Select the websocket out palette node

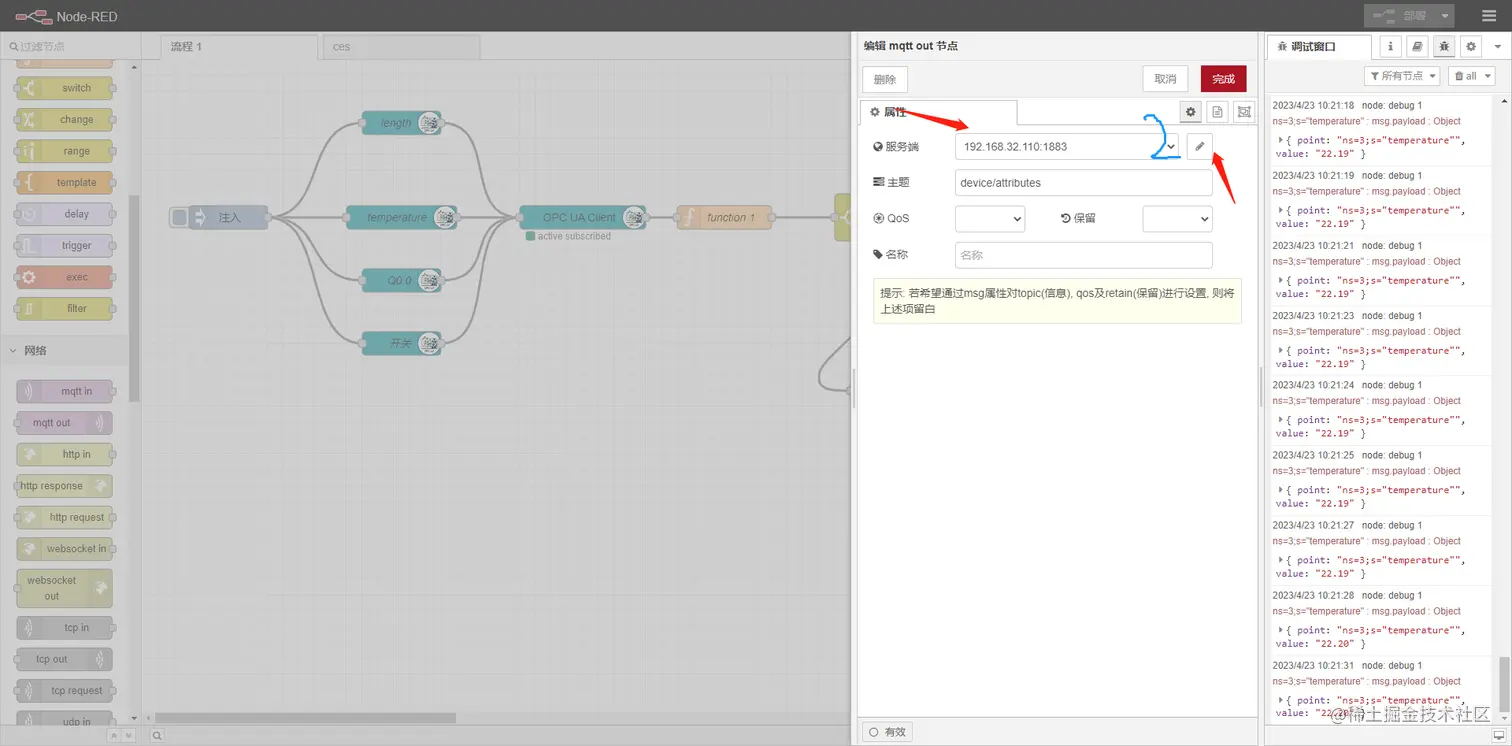click(x=64, y=588)
